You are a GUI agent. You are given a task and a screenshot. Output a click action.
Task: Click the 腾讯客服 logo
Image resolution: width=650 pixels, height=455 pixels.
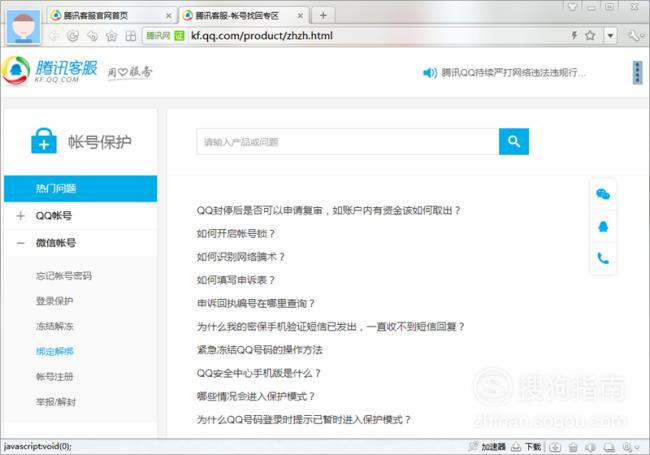pyautogui.click(x=50, y=70)
